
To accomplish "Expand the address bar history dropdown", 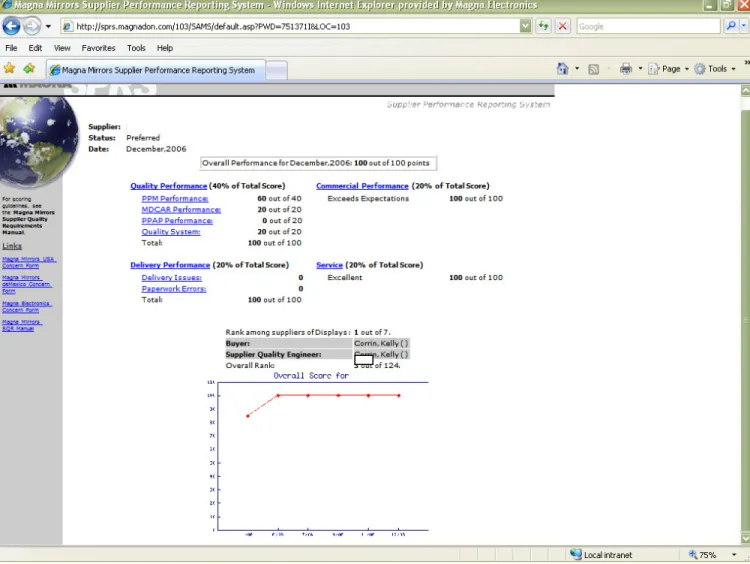I will pyautogui.click(x=525, y=26).
